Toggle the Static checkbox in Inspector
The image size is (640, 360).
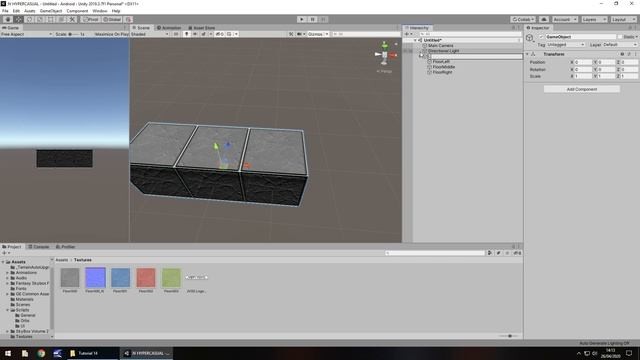click(x=620, y=37)
